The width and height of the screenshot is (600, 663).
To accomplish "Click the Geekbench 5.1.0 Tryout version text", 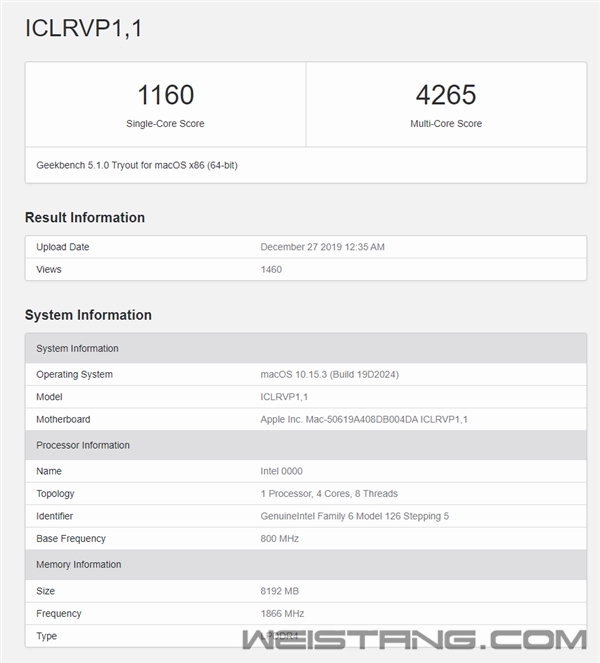I will 137,165.
